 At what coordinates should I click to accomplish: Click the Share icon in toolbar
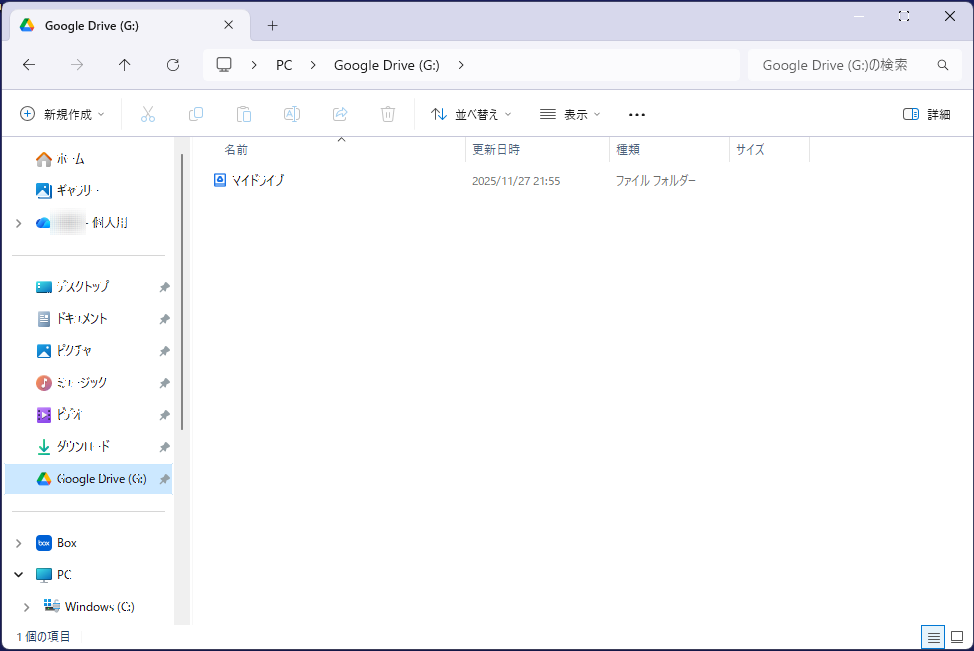point(340,114)
